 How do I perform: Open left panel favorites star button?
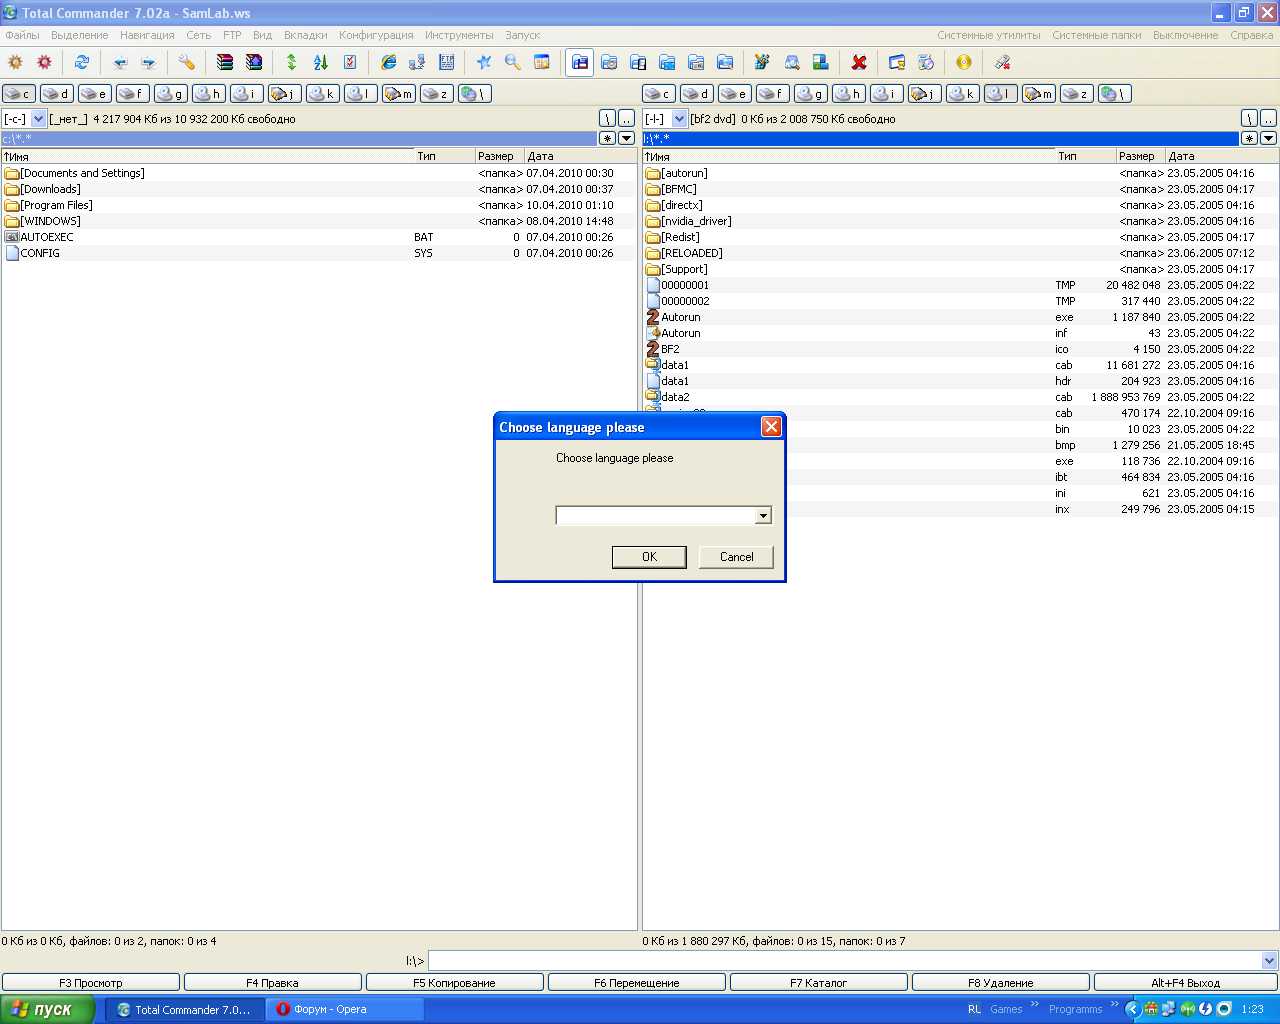tap(608, 138)
